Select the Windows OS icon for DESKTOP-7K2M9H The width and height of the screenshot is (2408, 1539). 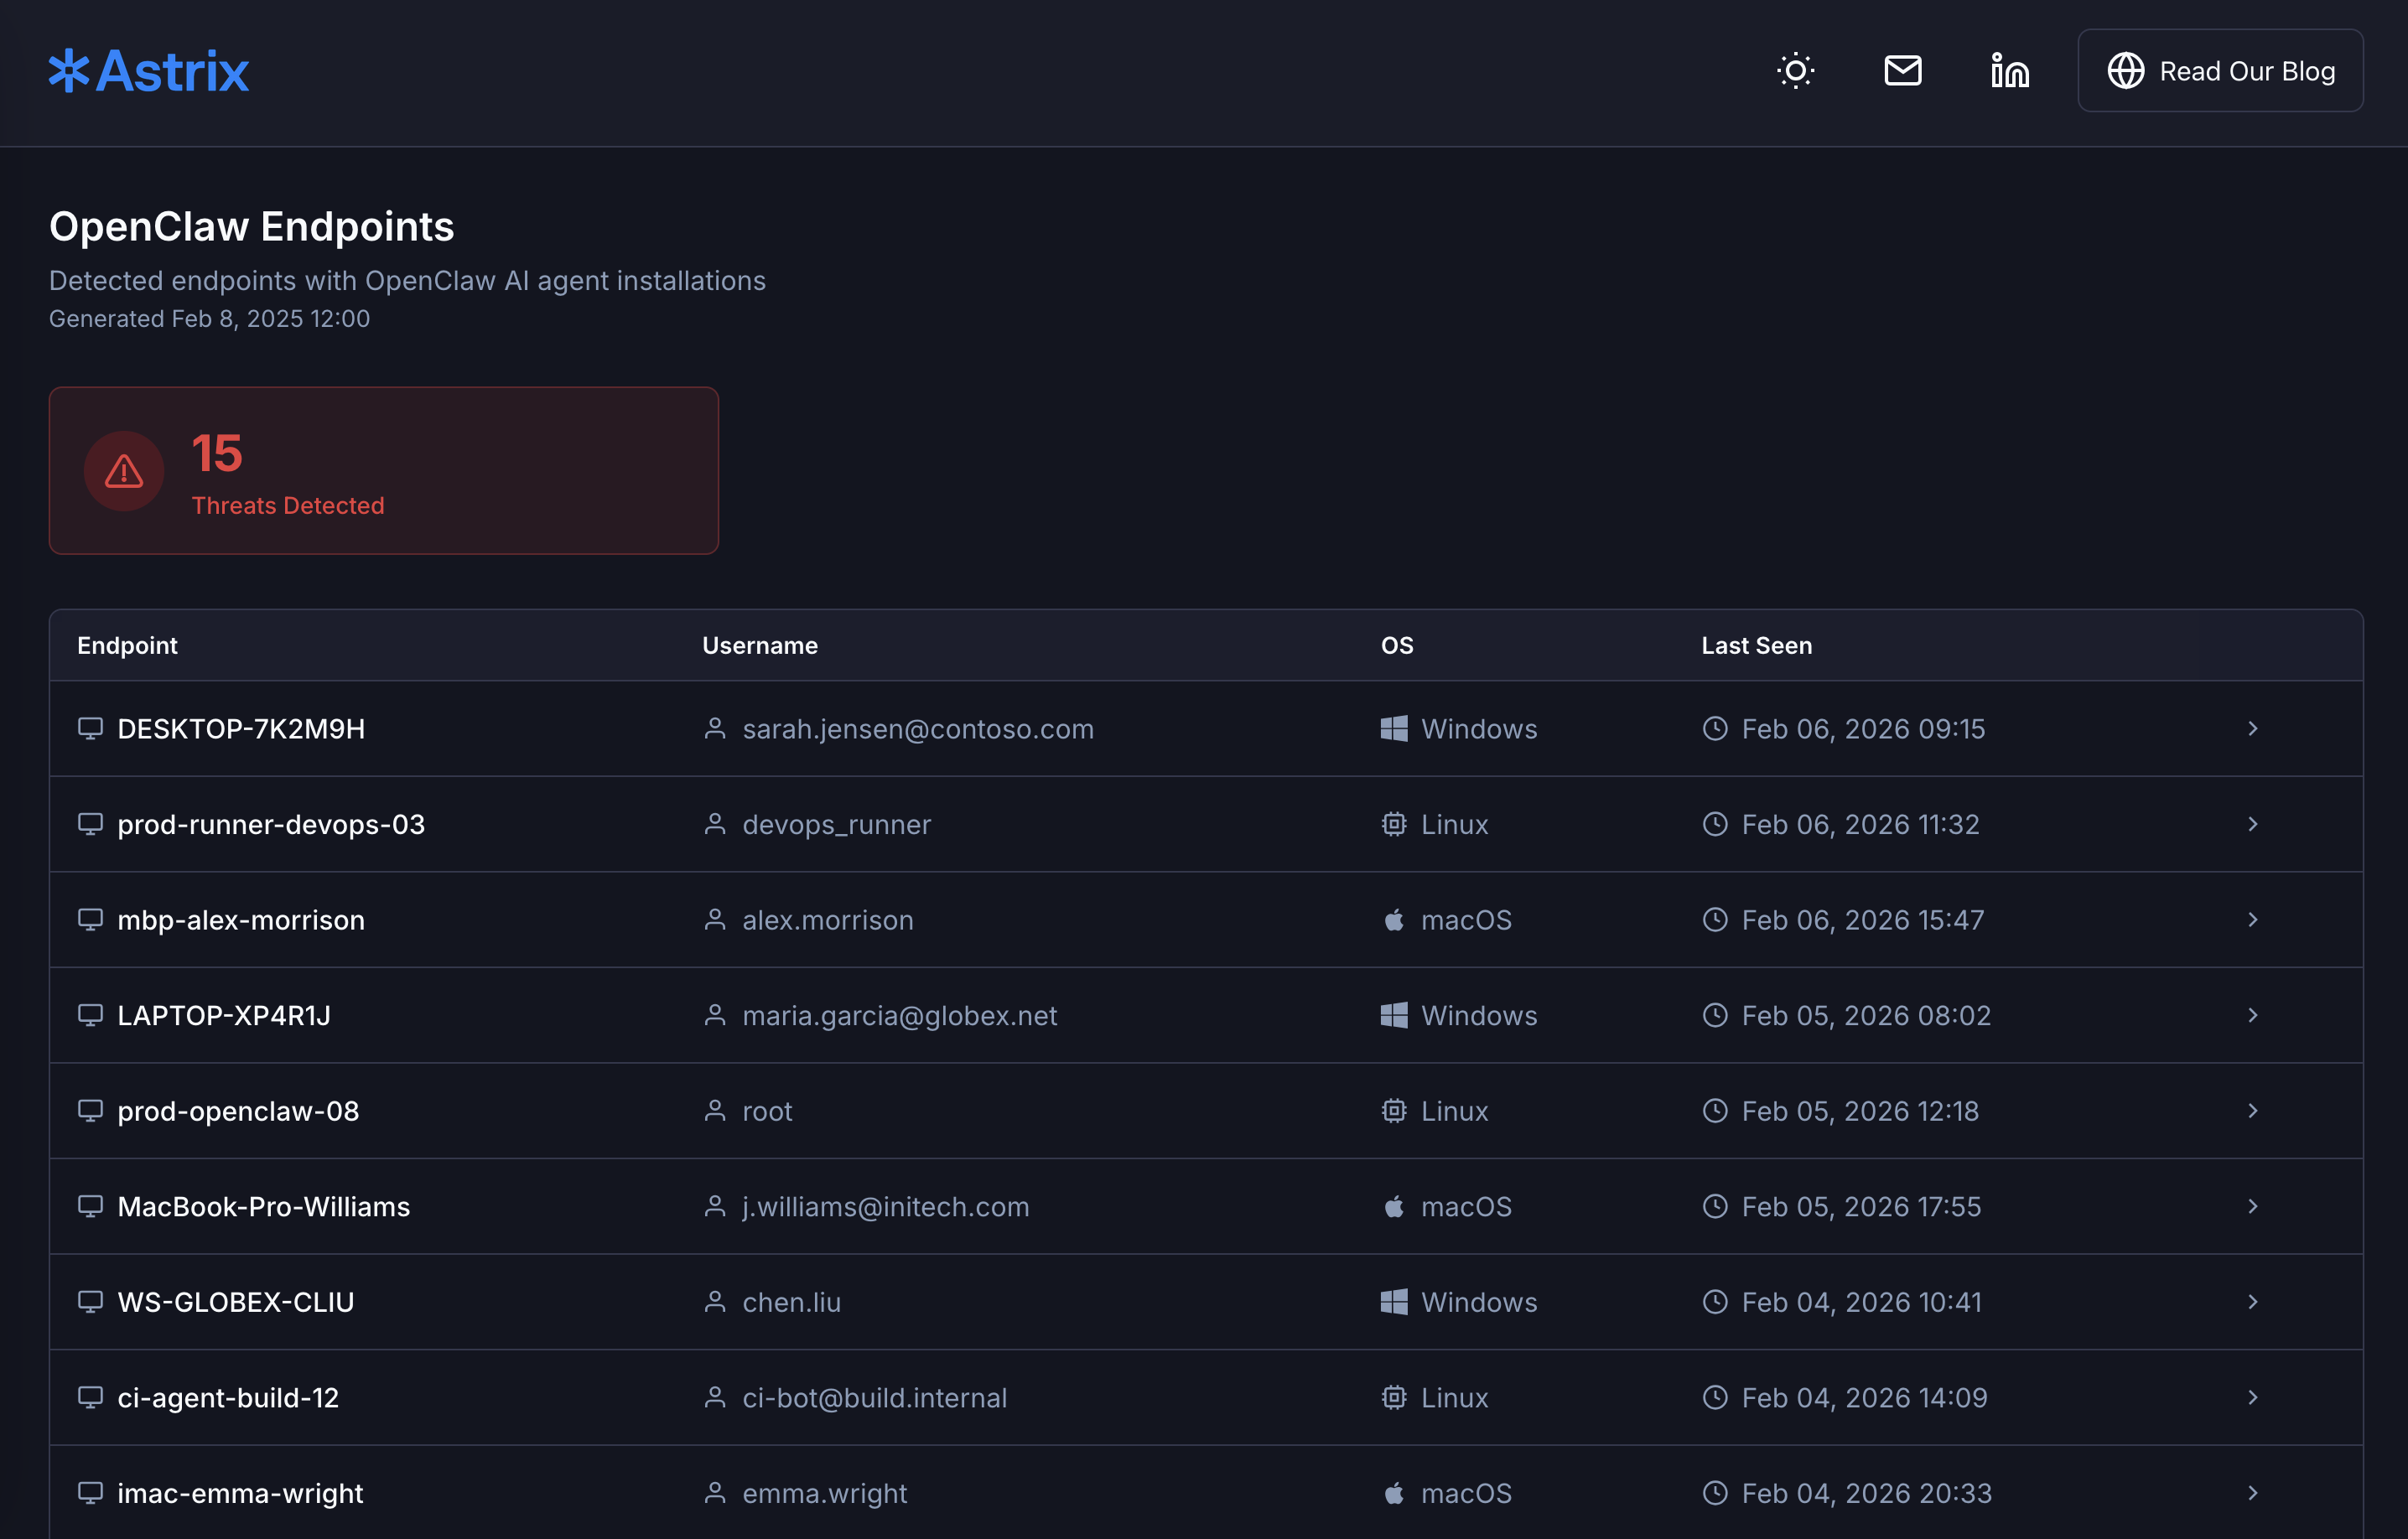(x=1394, y=728)
